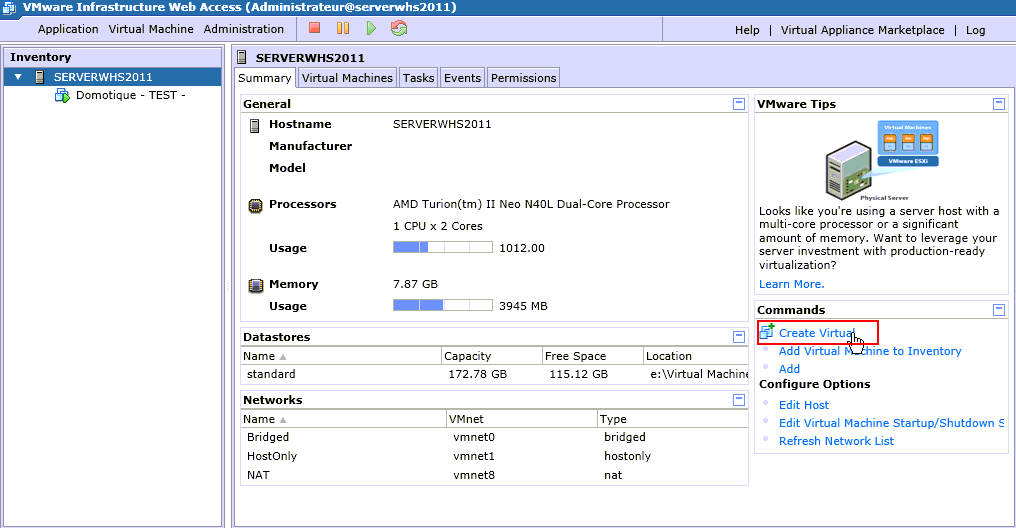Screen dimensions: 1016x528
Task: Click the Edit Host link
Action: tap(803, 405)
